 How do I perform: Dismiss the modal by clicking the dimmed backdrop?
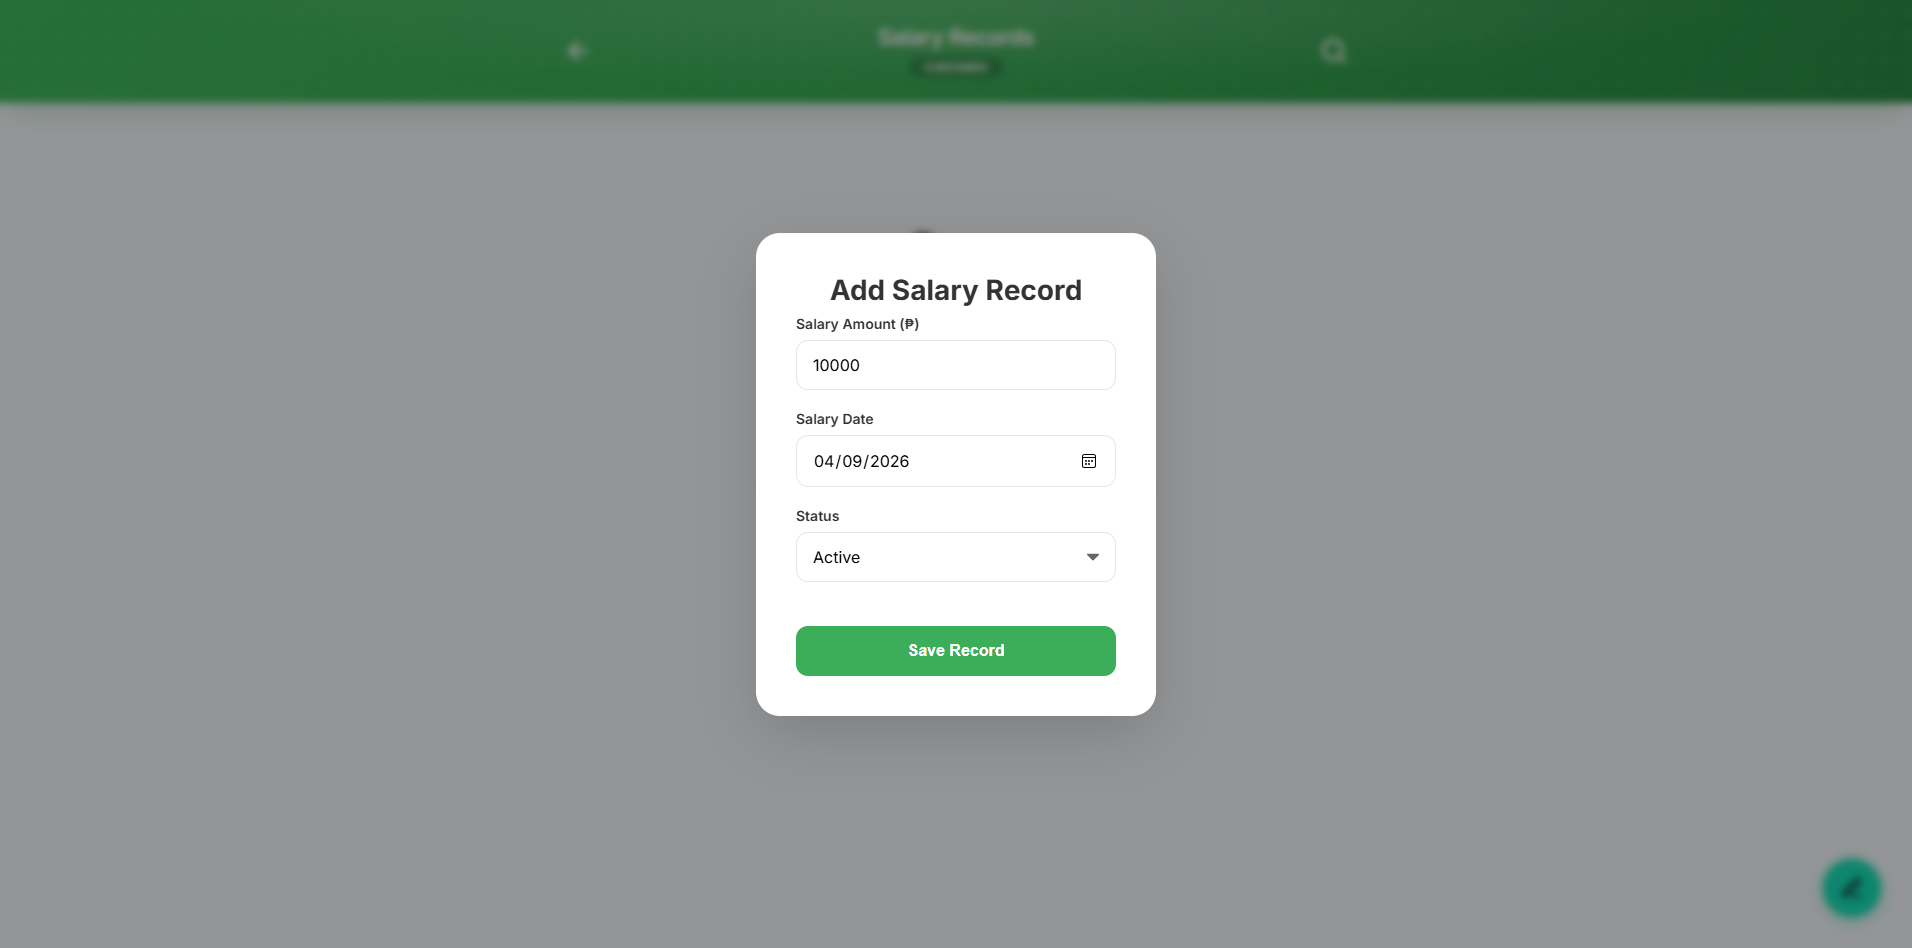tap(400, 500)
